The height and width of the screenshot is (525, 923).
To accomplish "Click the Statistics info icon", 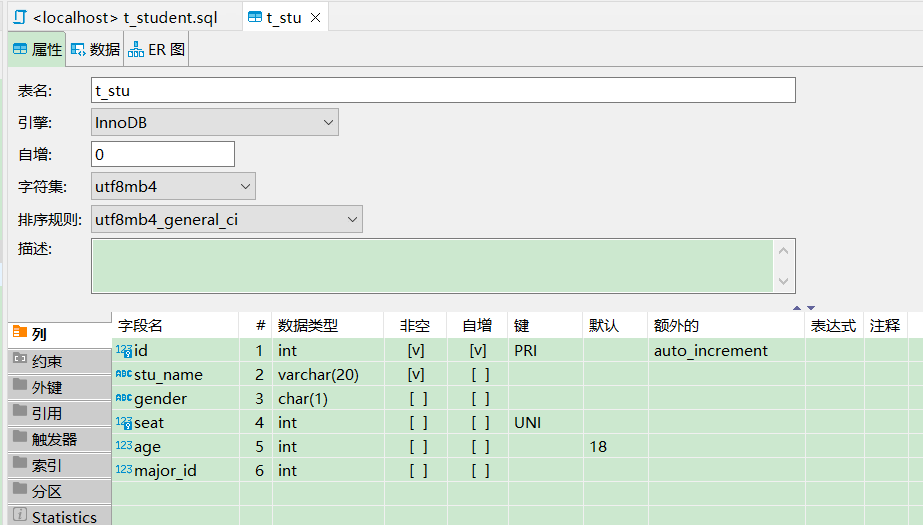I will (x=20, y=514).
